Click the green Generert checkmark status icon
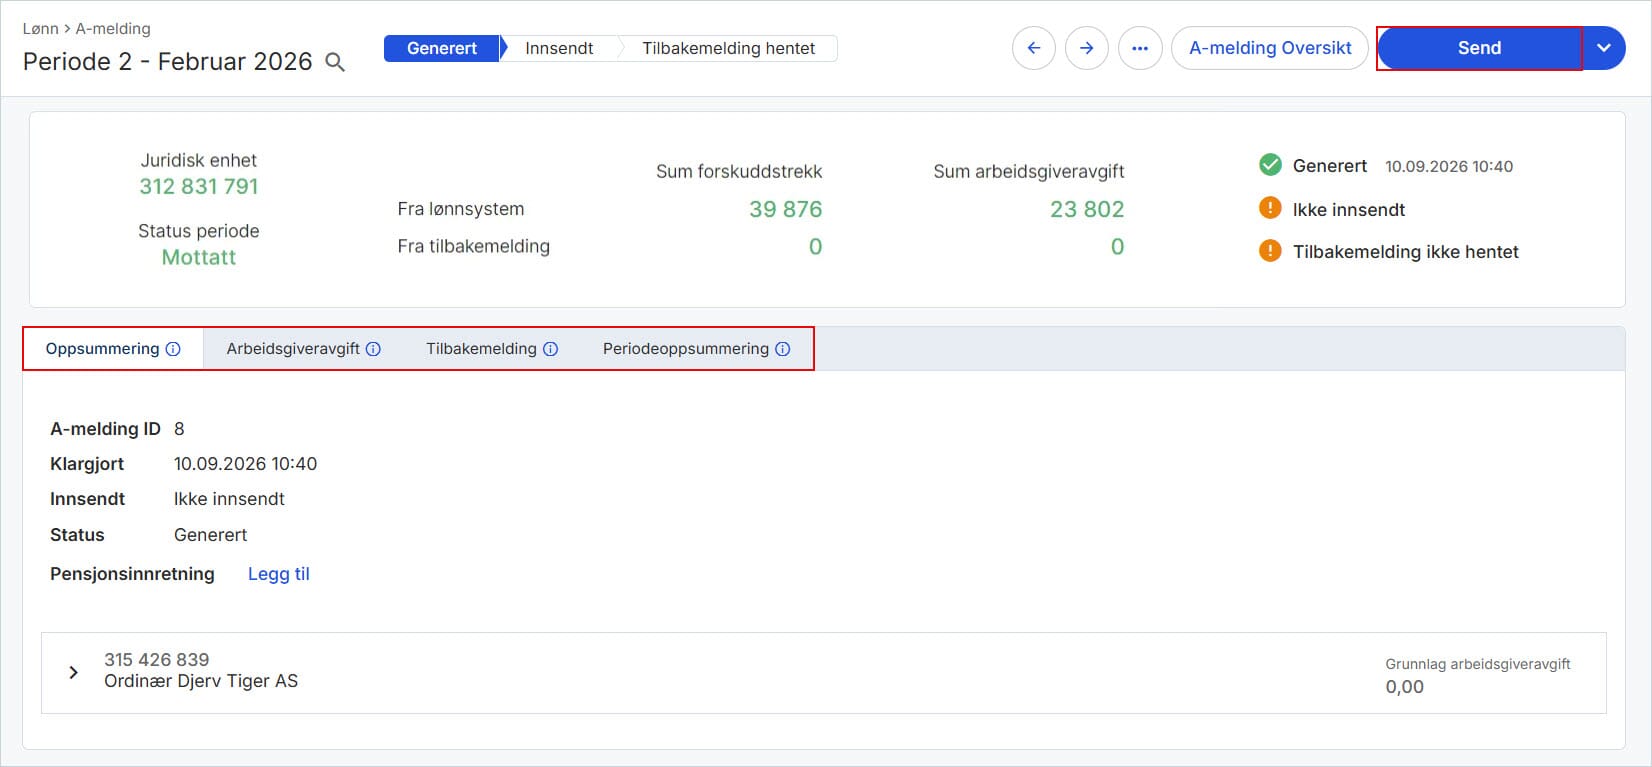 click(x=1270, y=165)
